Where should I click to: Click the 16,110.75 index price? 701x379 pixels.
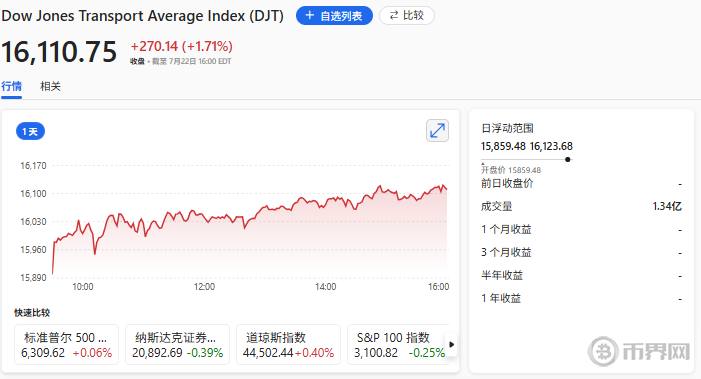click(59, 52)
